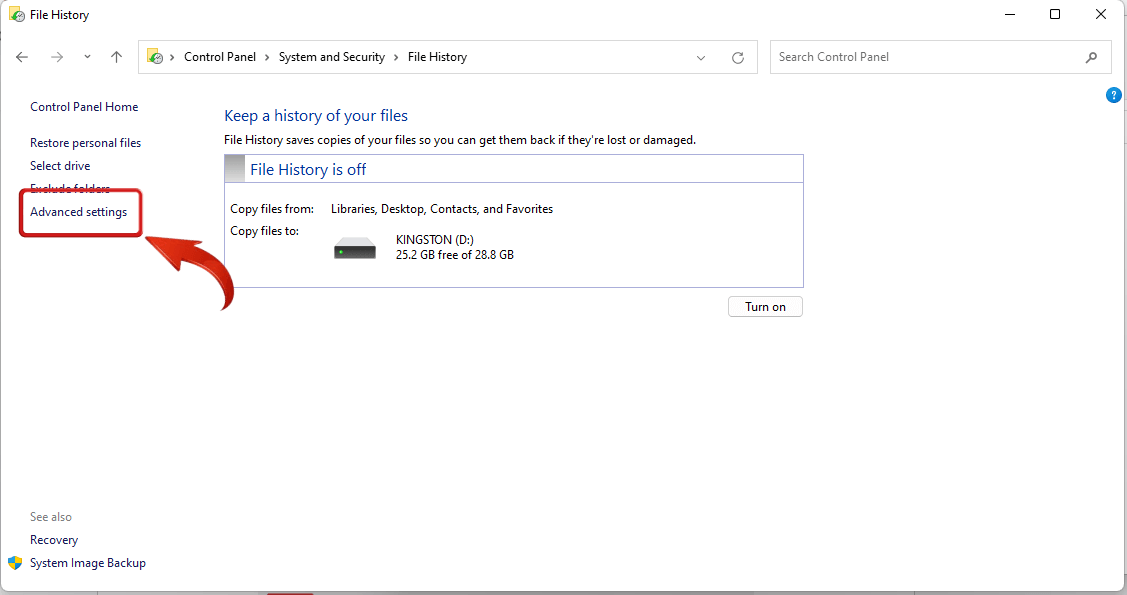Viewport: 1127px width, 595px height.
Task: Click inside the Search Control Panel field
Action: [900, 57]
